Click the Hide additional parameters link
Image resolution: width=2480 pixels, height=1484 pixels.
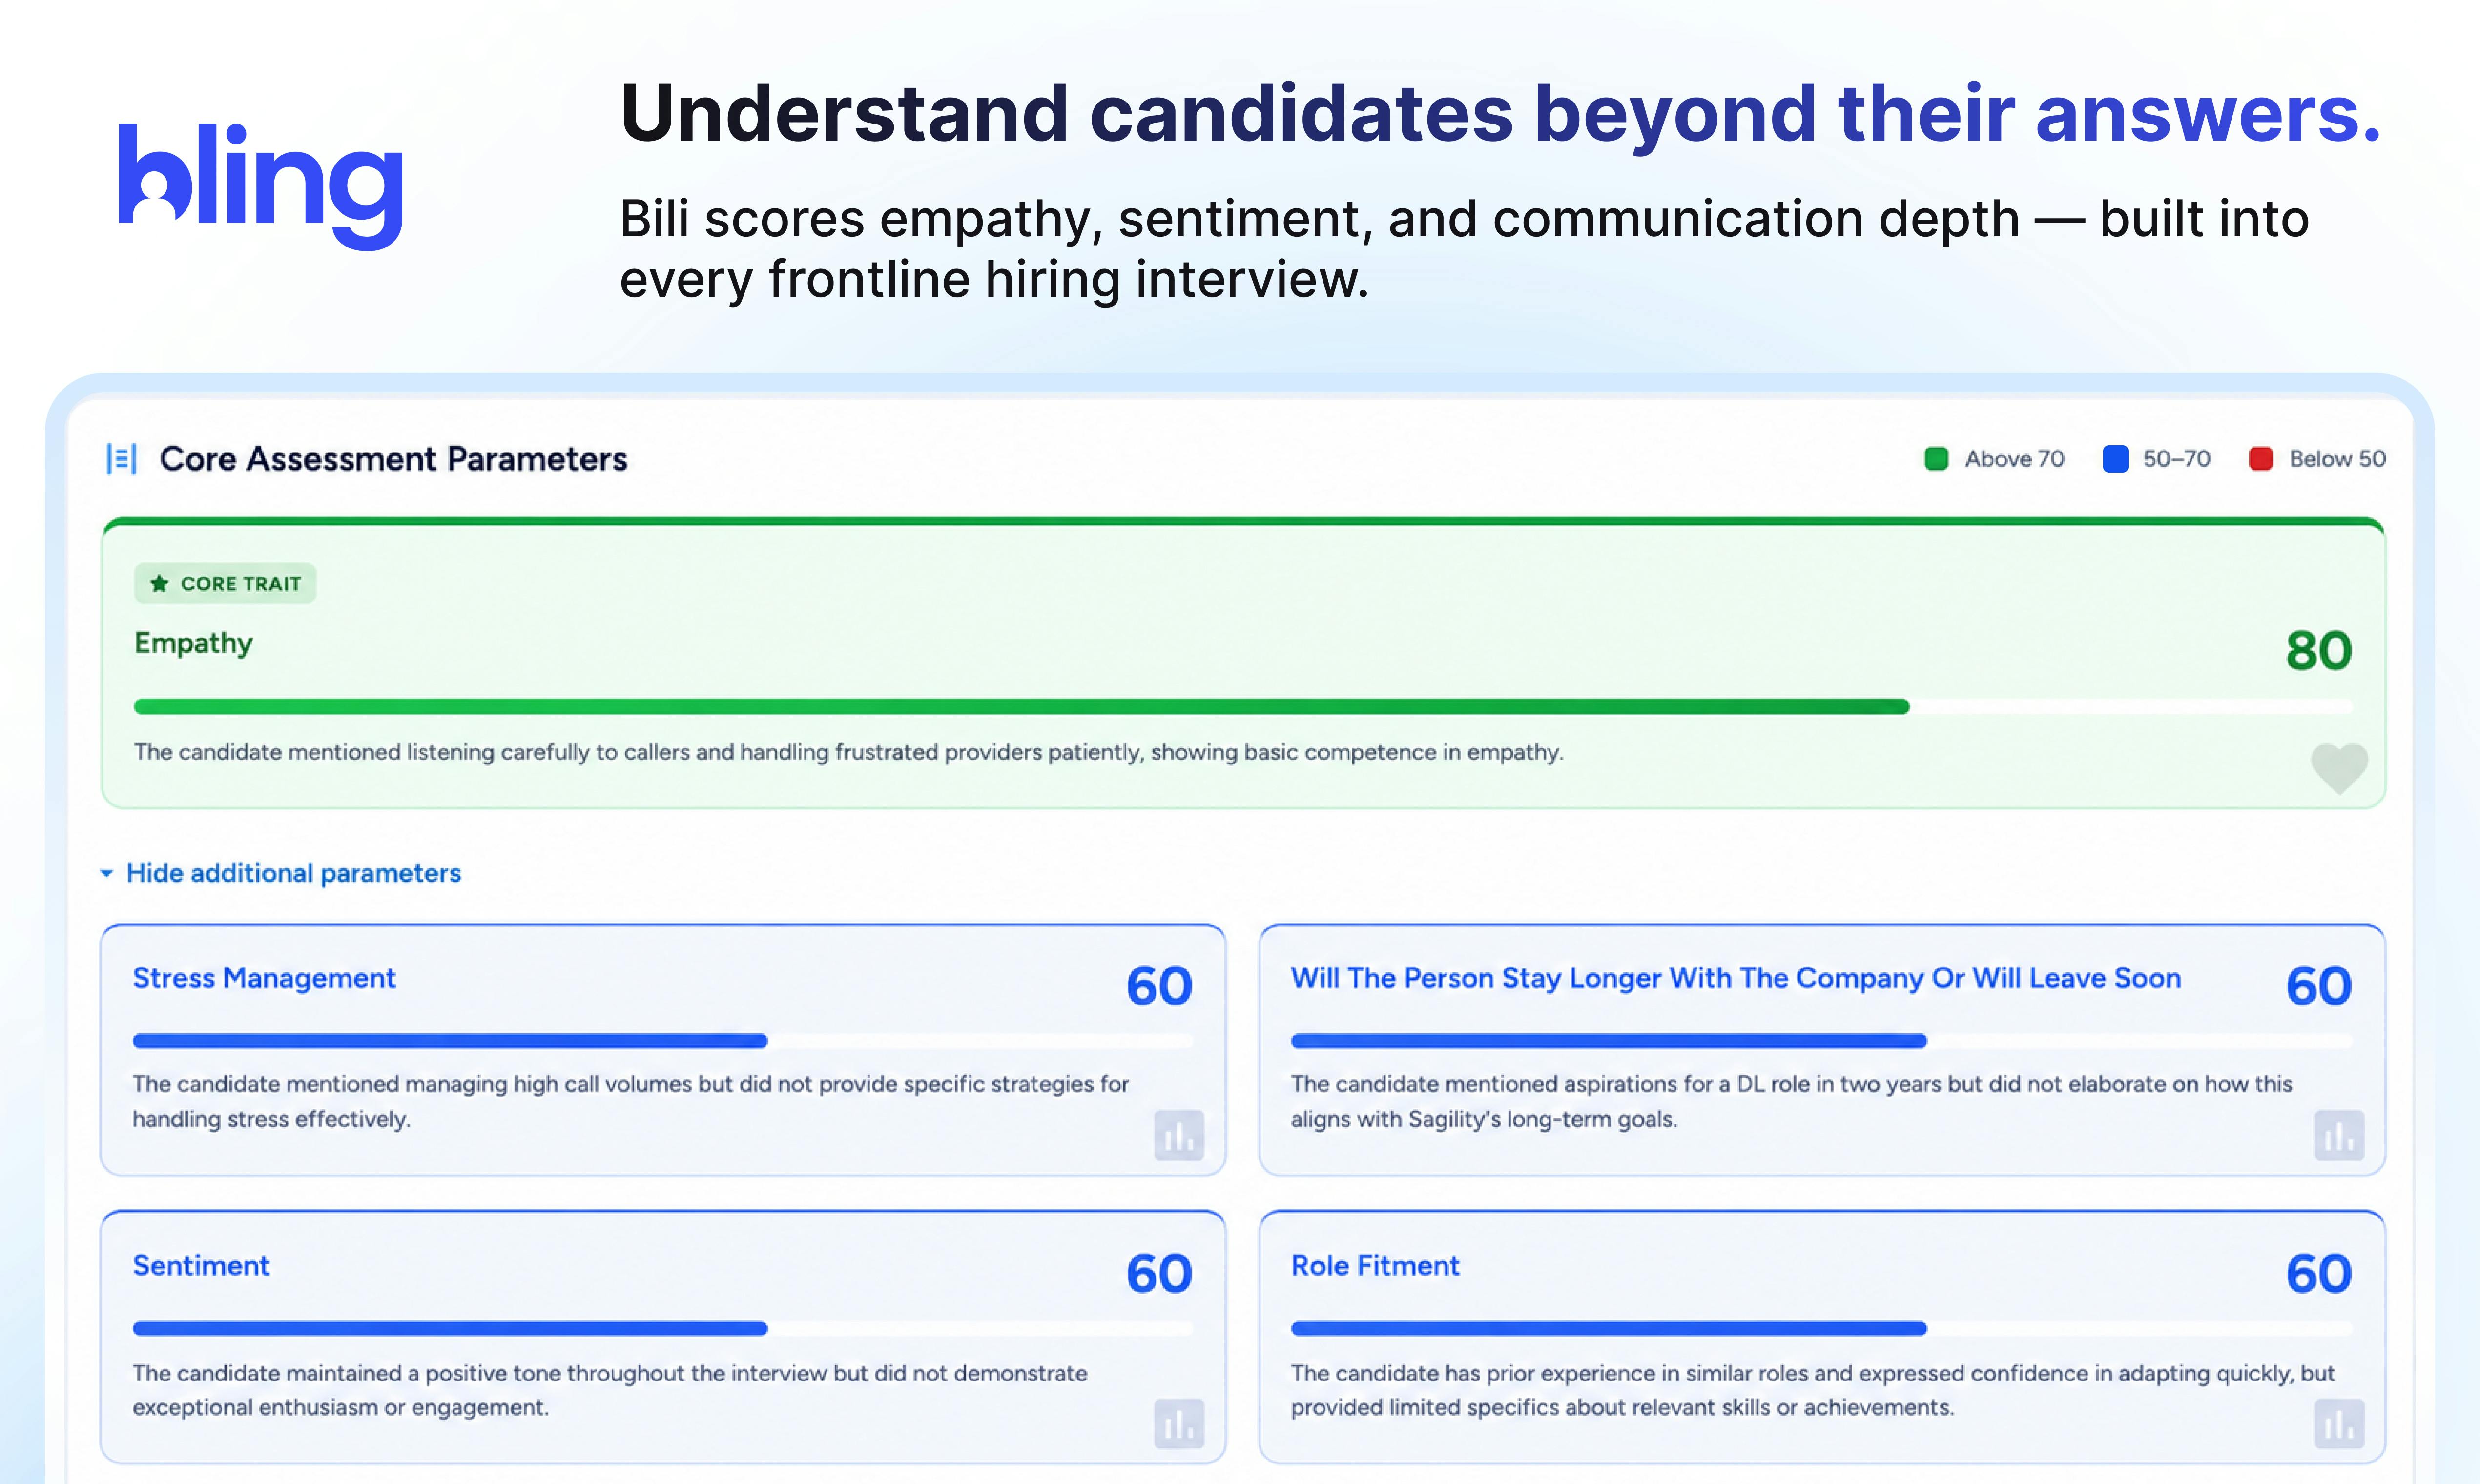click(x=293, y=873)
